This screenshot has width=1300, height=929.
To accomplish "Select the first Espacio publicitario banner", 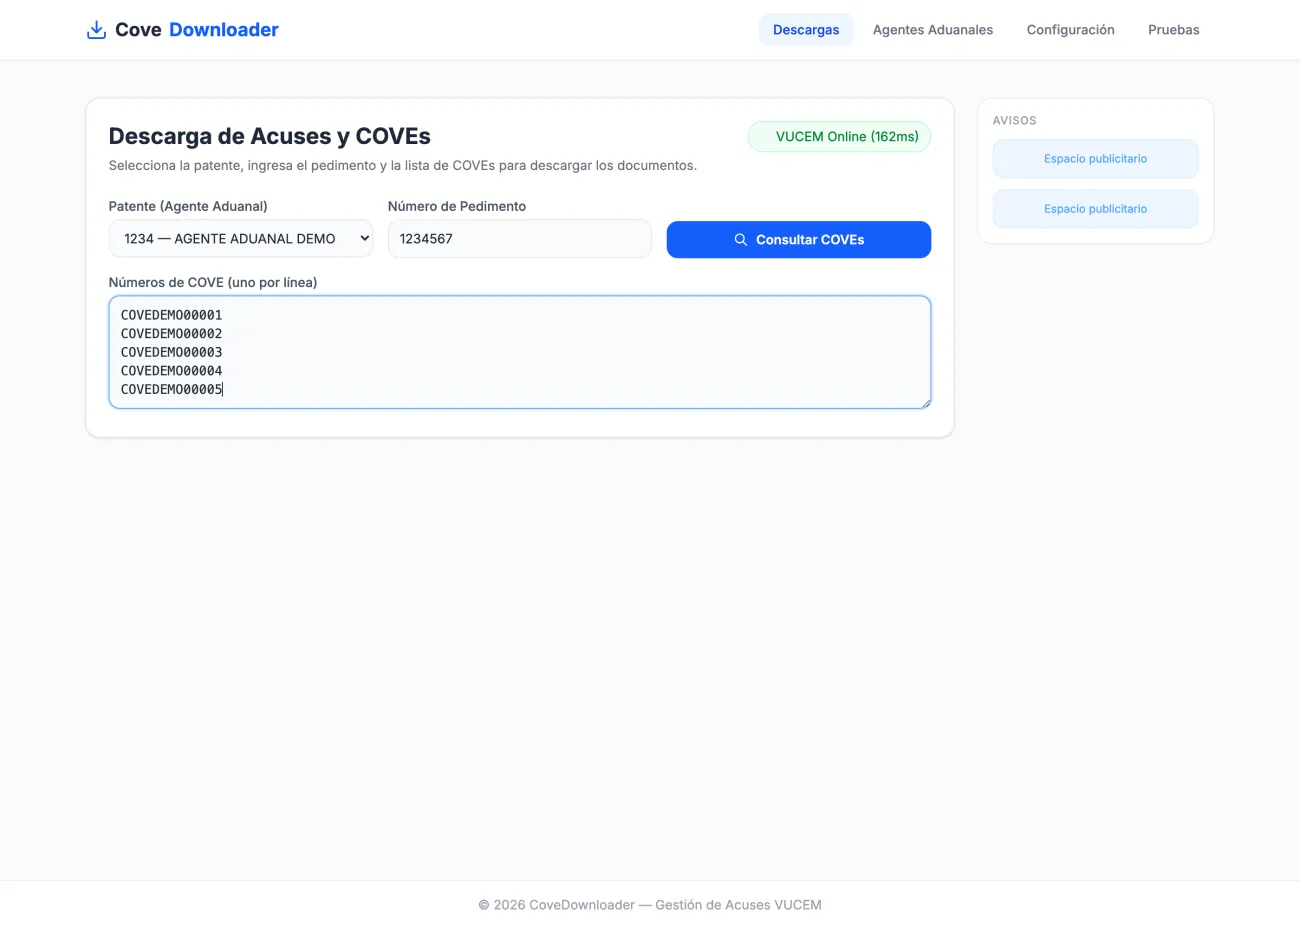I will pyautogui.click(x=1095, y=159).
